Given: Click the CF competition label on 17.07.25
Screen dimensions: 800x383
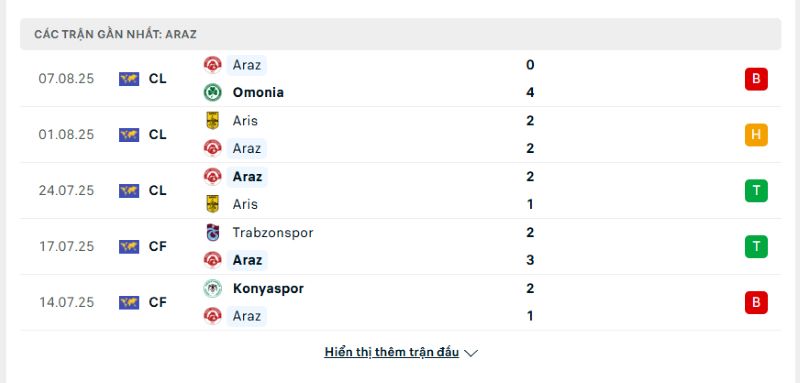Looking at the screenshot, I should coord(158,247).
